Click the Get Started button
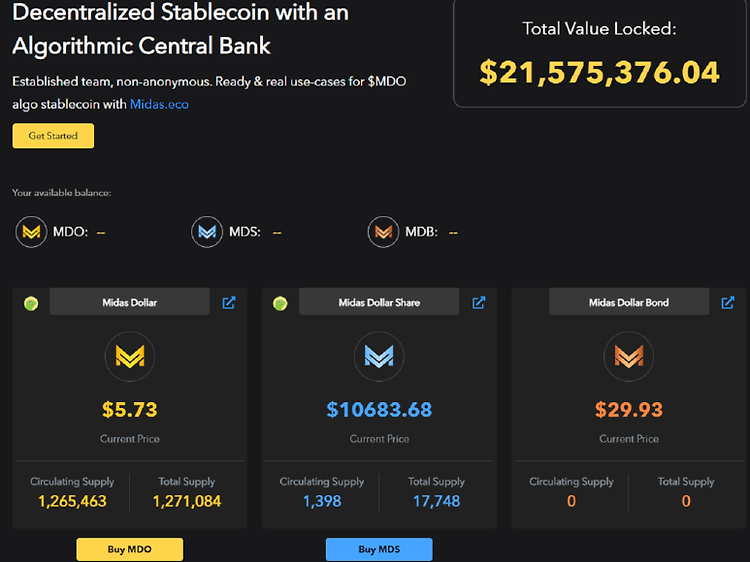Screen dimensions: 750x562 point(53,136)
